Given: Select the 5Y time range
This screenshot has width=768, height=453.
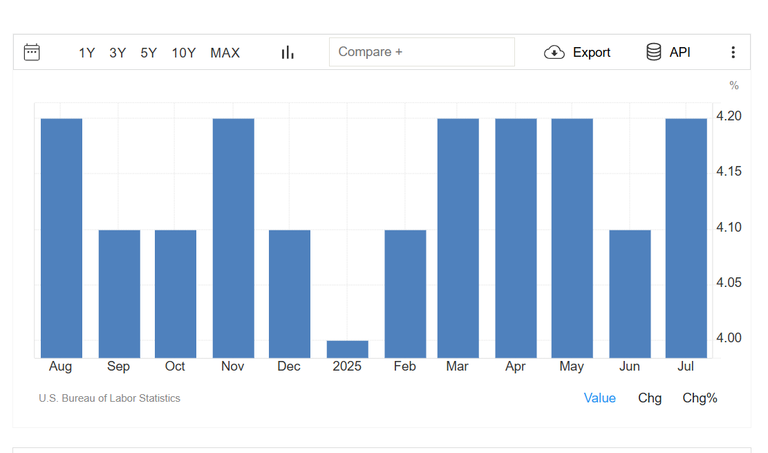Looking at the screenshot, I should [x=148, y=53].
